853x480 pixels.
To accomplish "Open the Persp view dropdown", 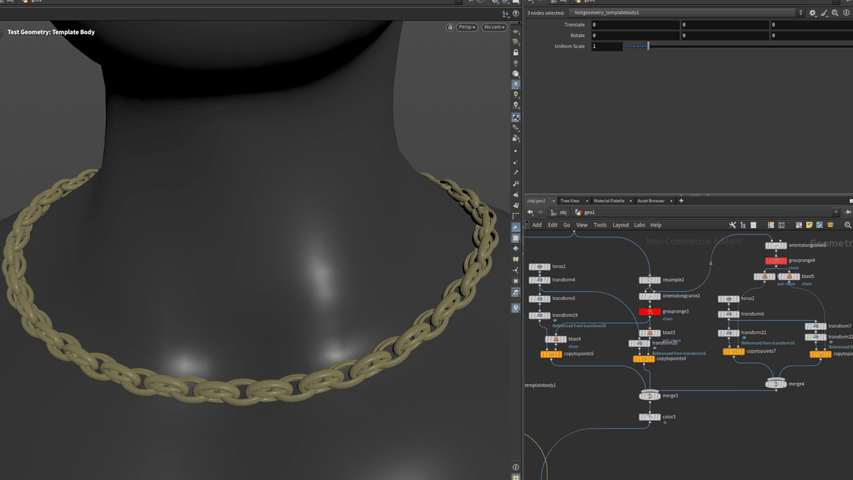I will [467, 27].
